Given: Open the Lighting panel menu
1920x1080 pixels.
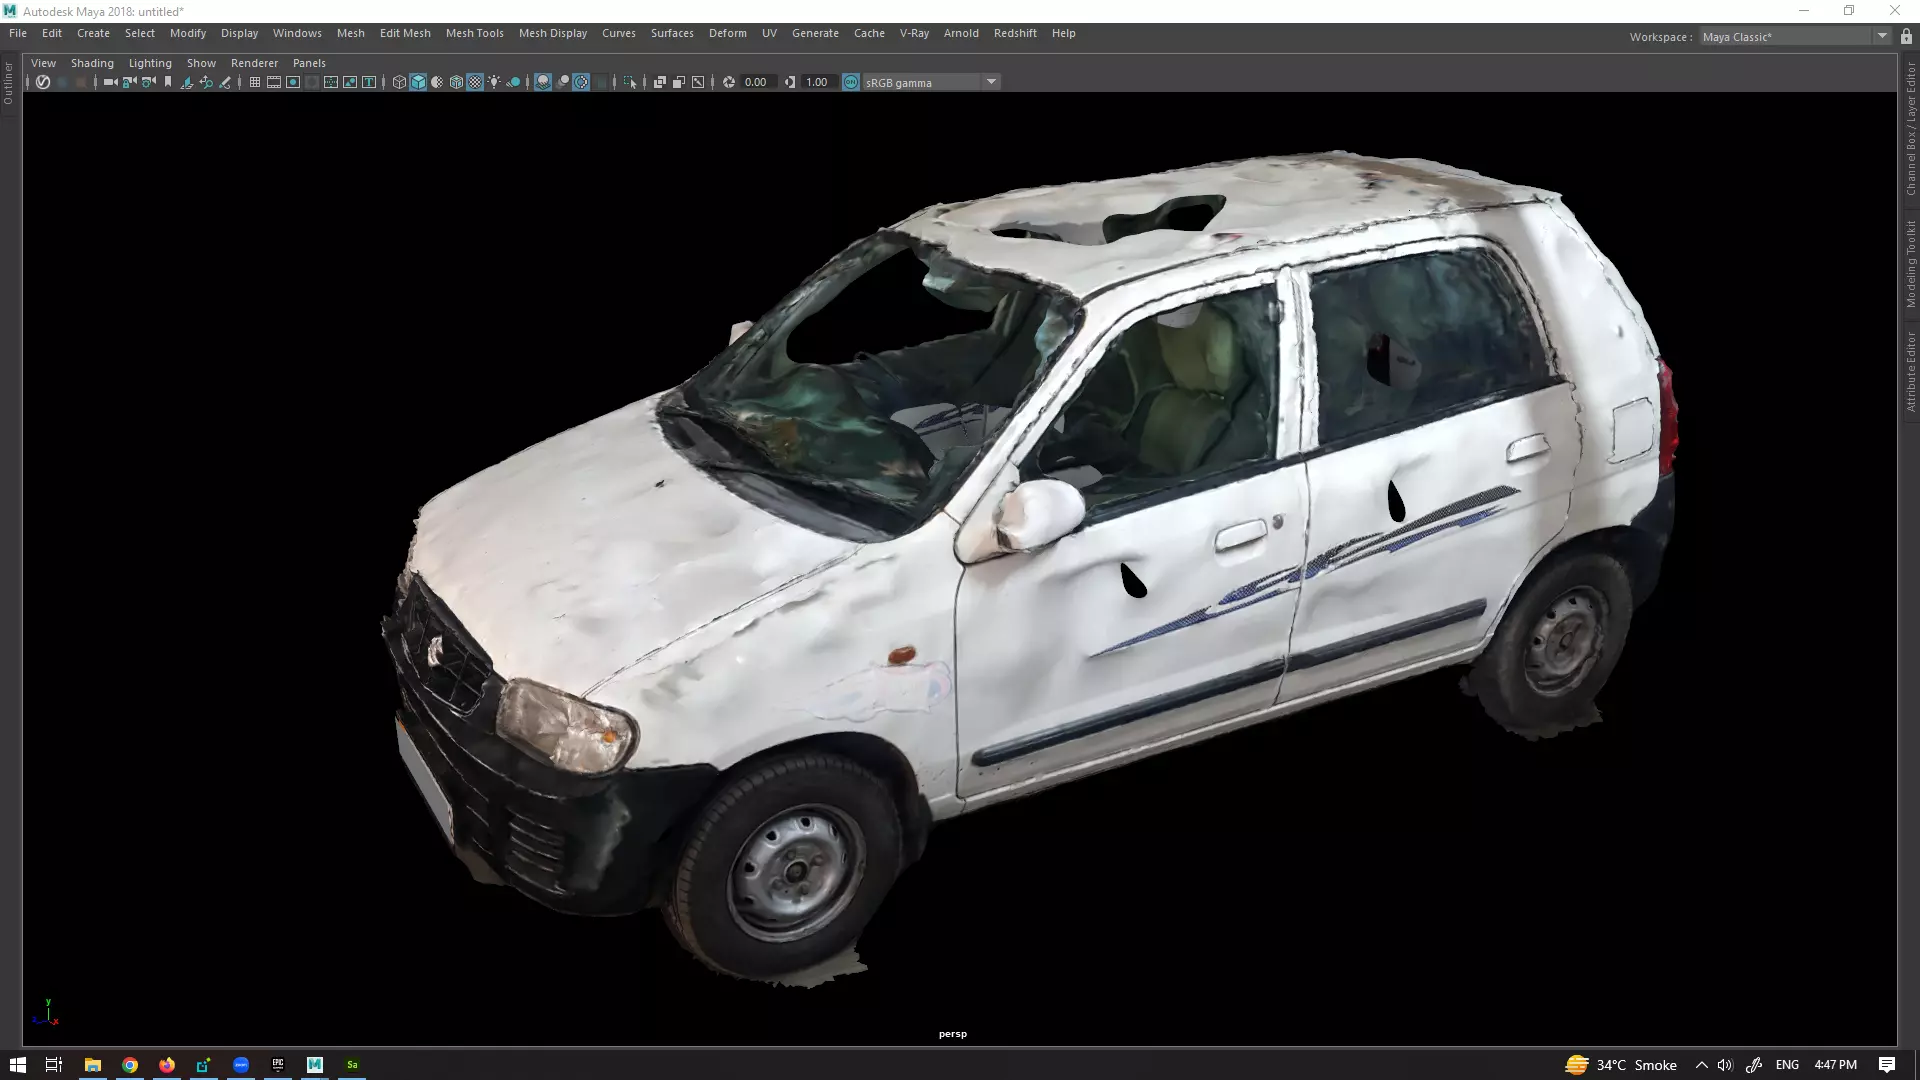Looking at the screenshot, I should point(150,63).
